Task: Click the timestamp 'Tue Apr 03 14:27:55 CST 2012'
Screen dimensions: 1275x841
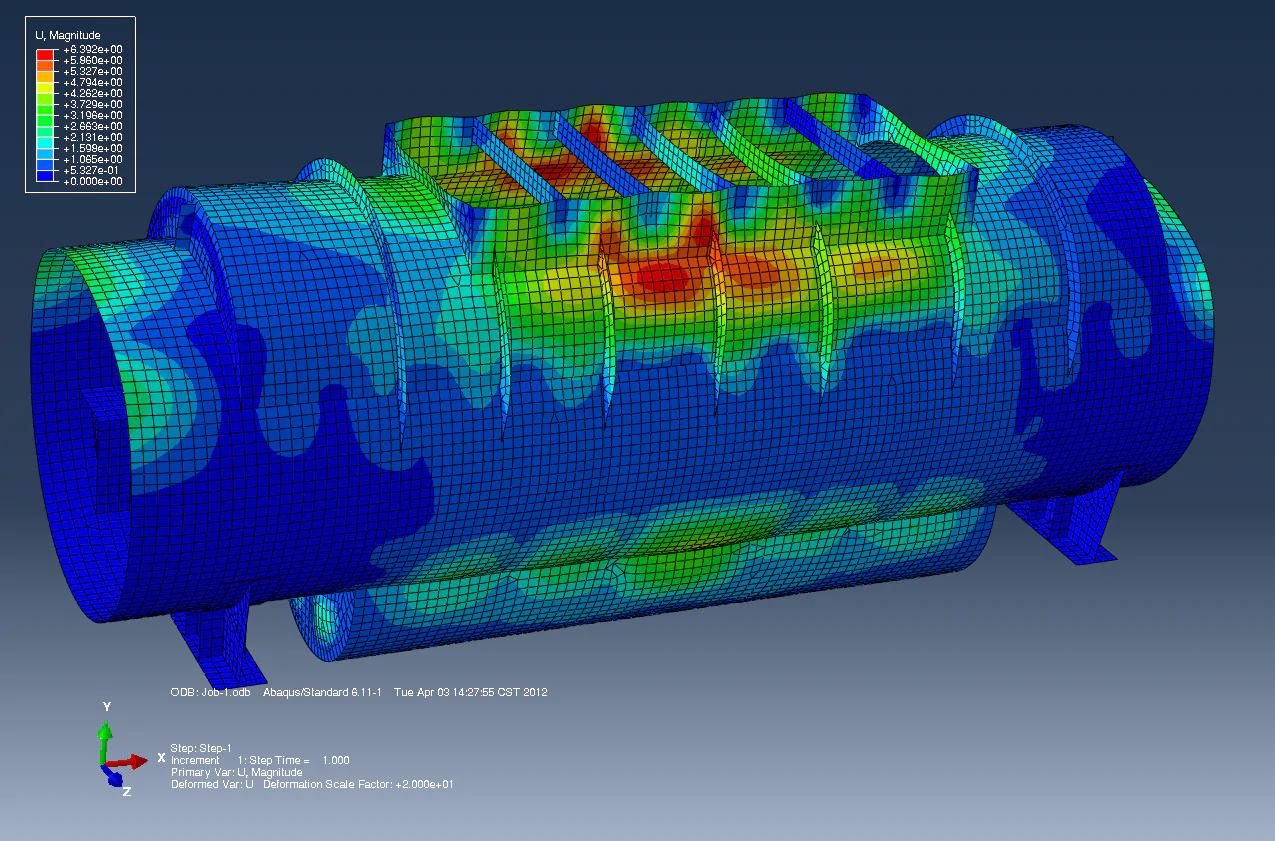Action: tap(471, 692)
